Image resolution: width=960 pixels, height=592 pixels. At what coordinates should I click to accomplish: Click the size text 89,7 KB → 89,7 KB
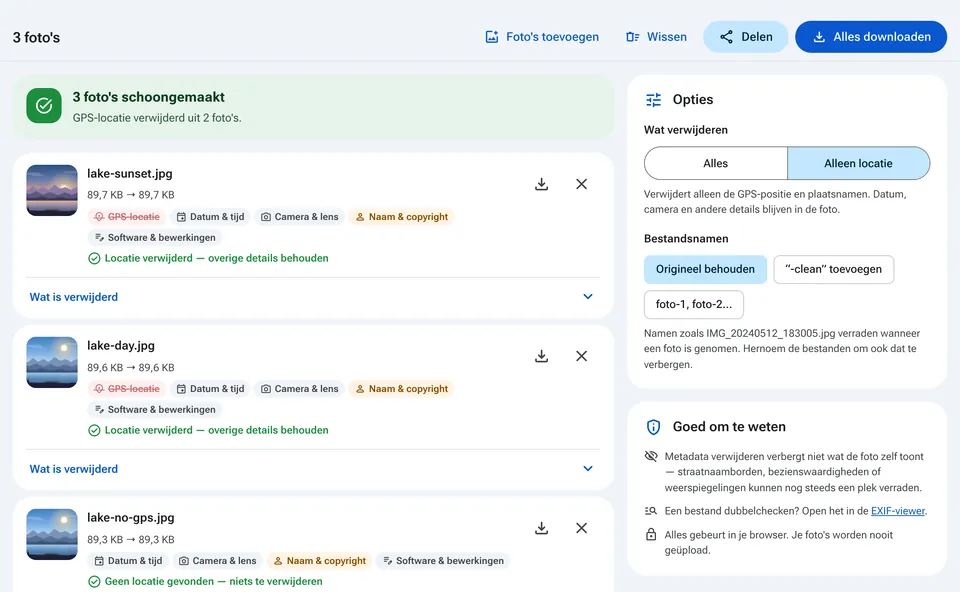pos(130,195)
